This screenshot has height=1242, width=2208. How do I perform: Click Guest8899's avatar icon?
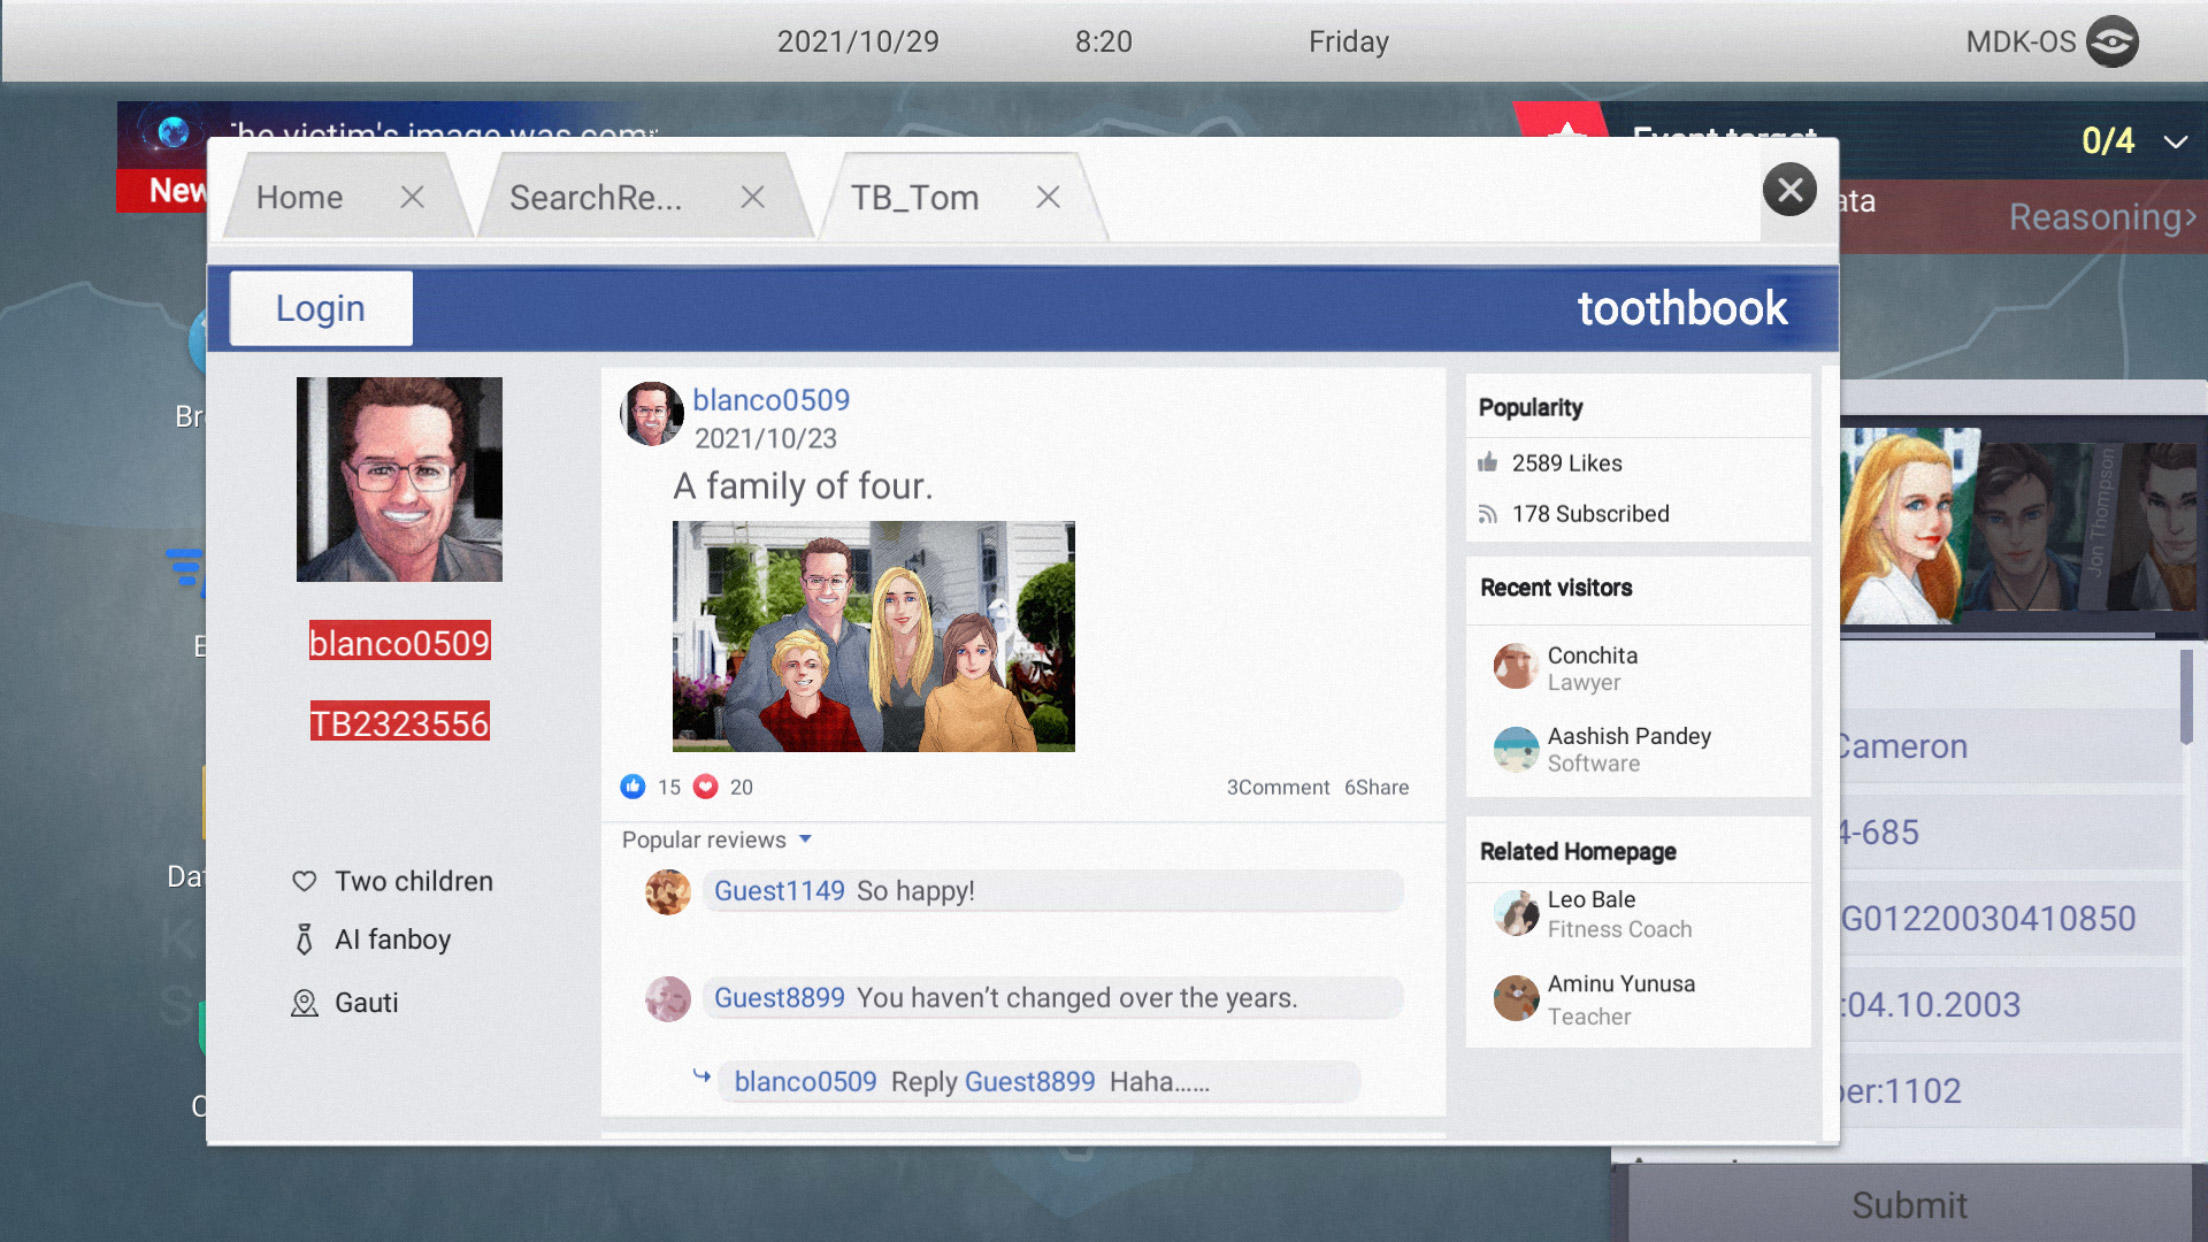point(668,998)
